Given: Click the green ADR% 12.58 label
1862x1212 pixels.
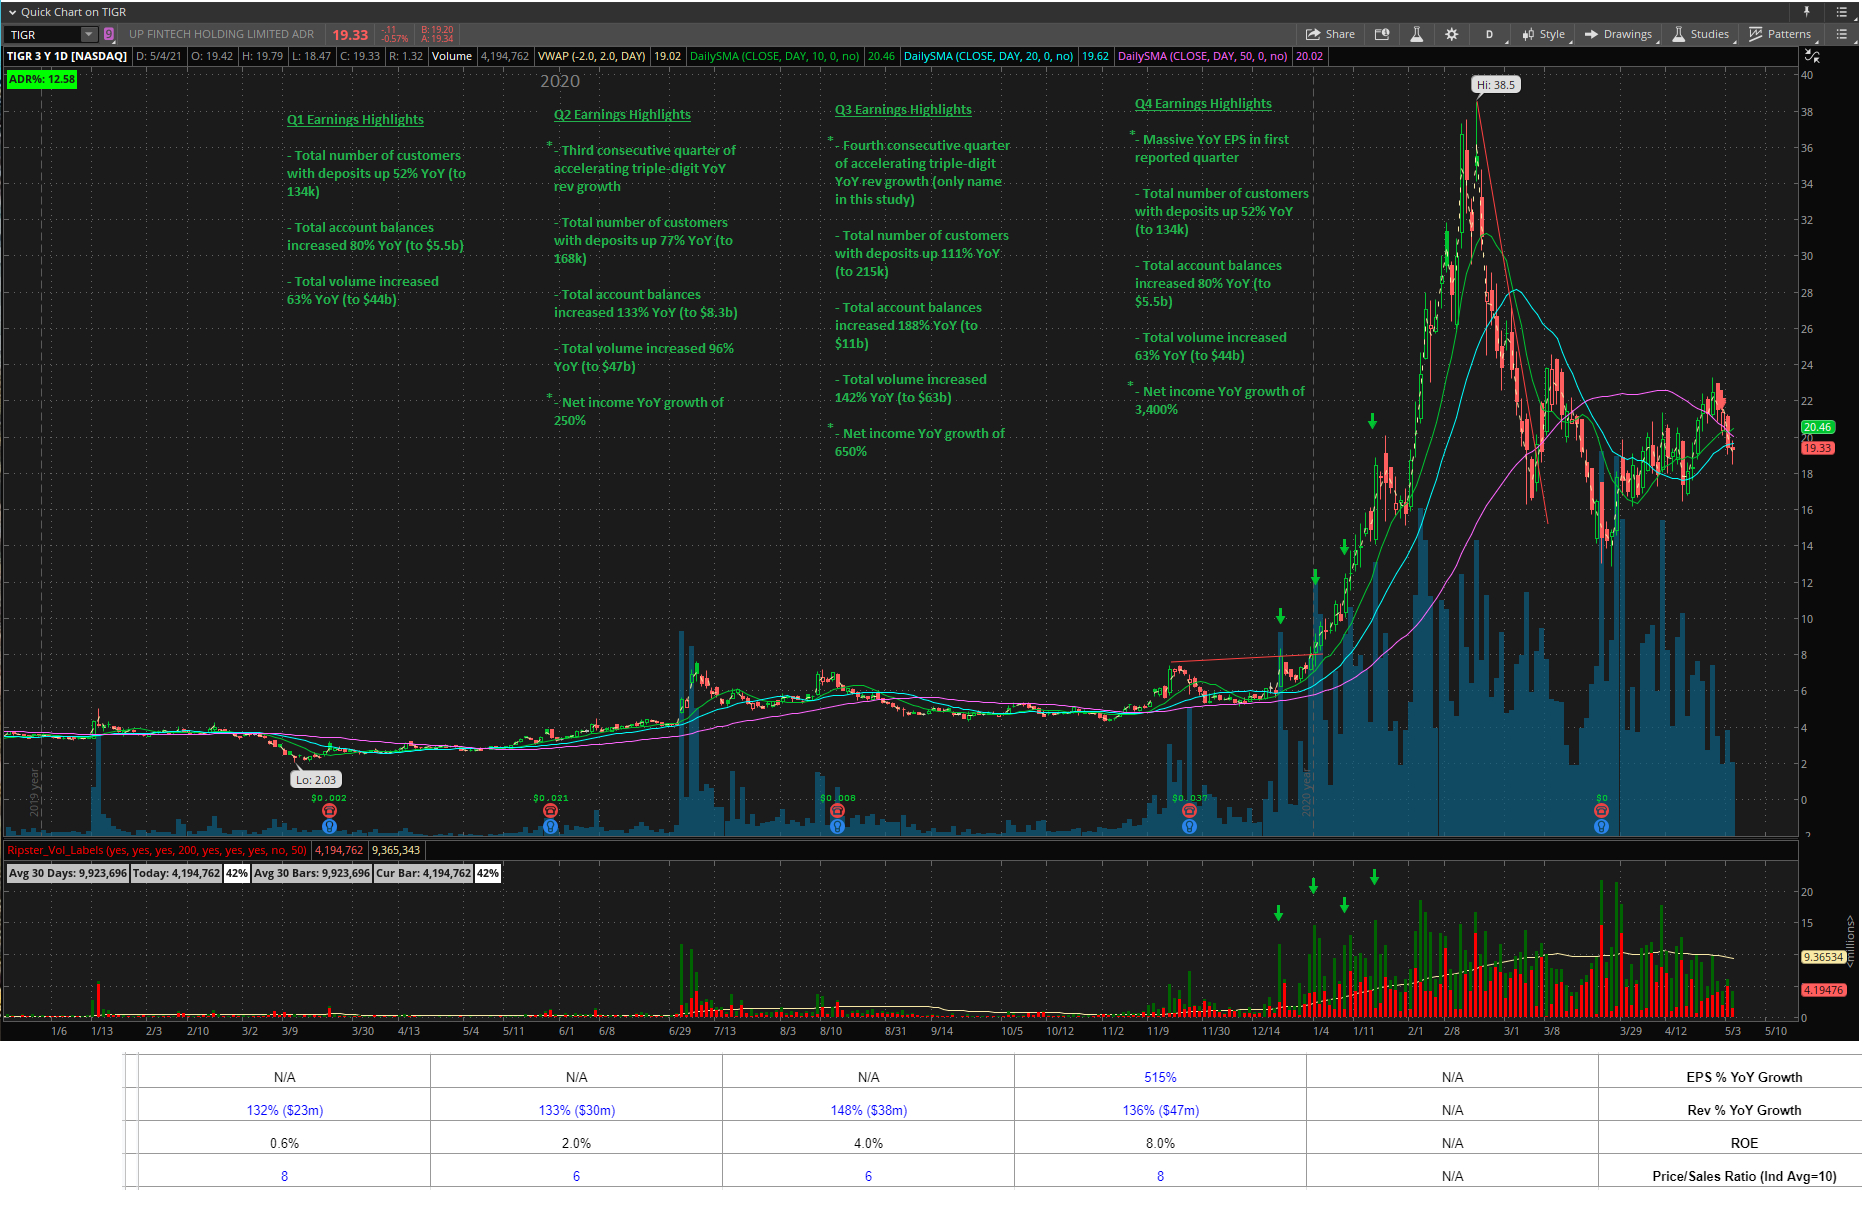Looking at the screenshot, I should click(x=41, y=79).
